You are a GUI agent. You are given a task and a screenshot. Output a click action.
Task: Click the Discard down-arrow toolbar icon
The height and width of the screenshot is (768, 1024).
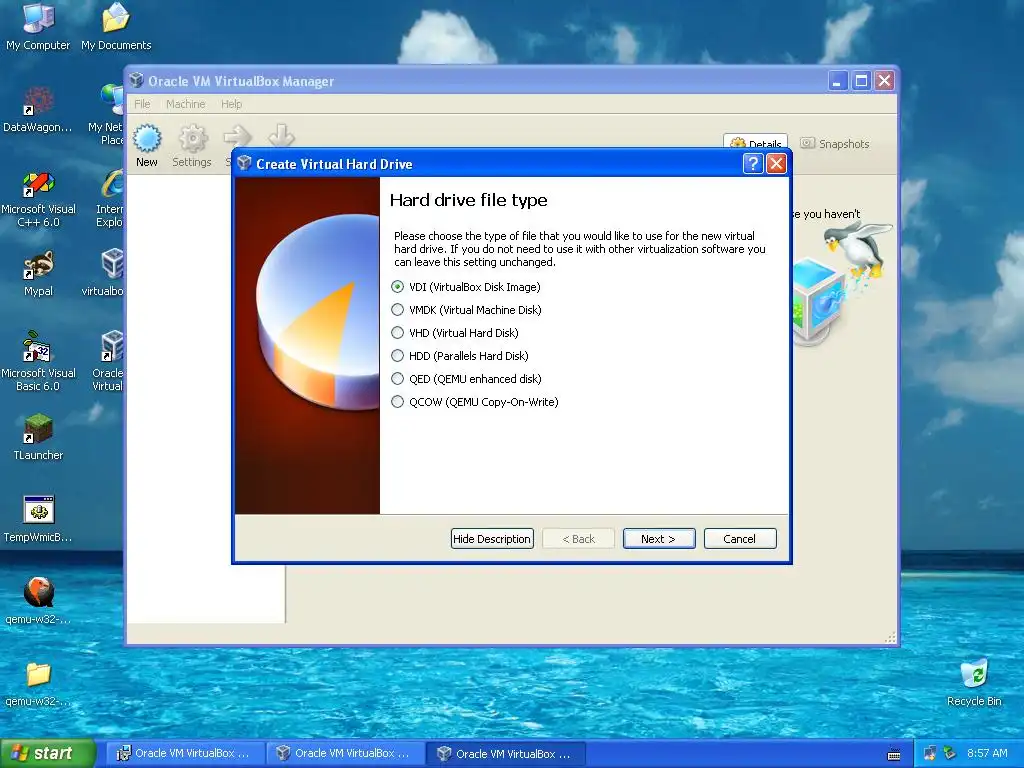coord(281,136)
